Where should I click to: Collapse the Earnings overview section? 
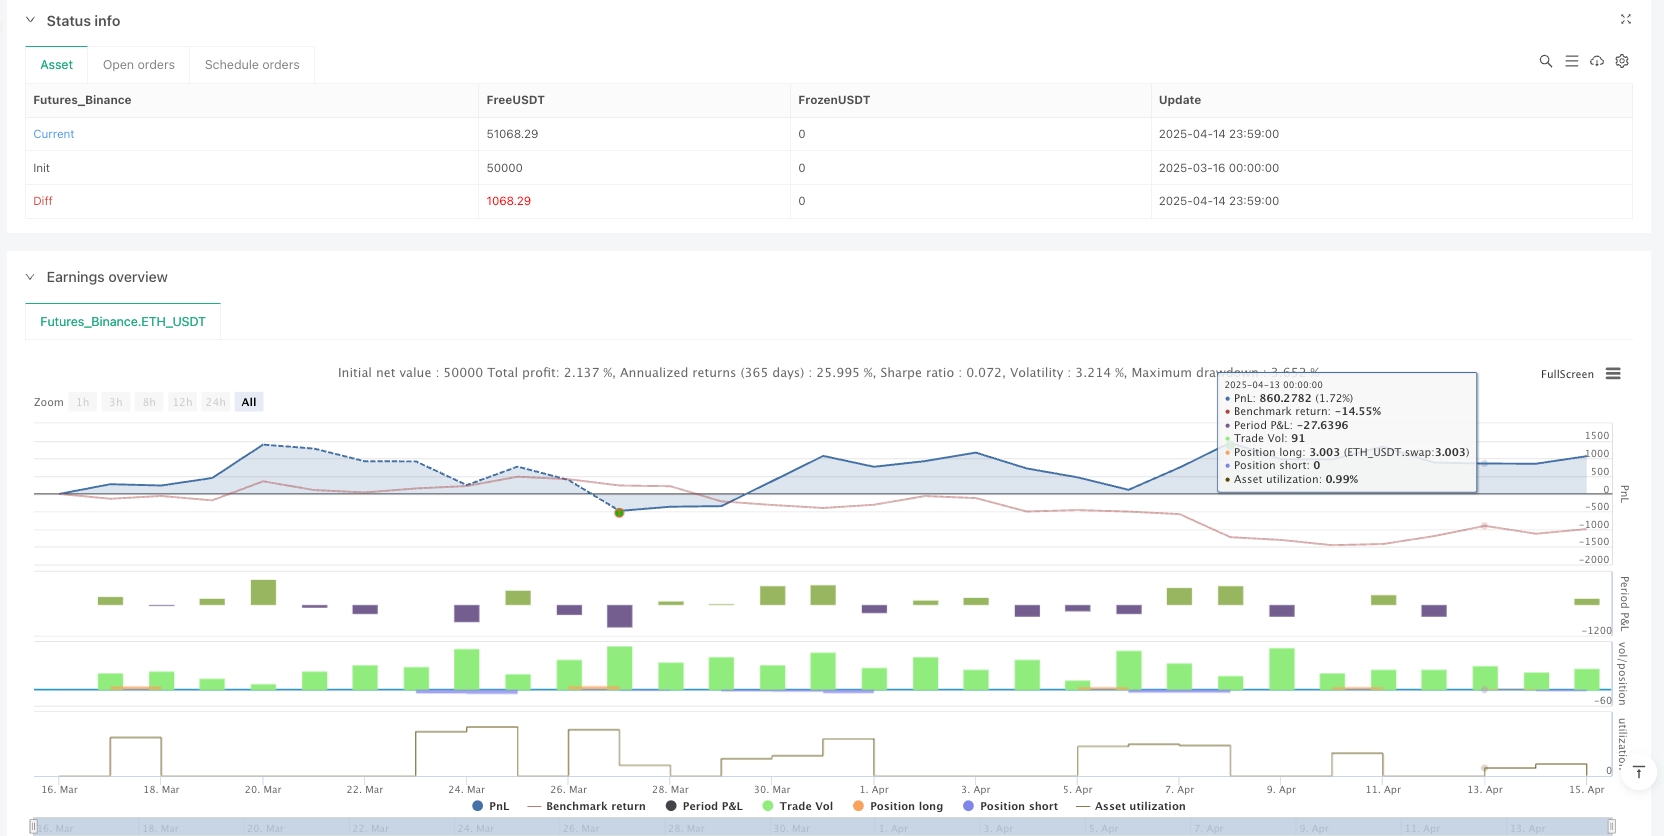tap(30, 277)
